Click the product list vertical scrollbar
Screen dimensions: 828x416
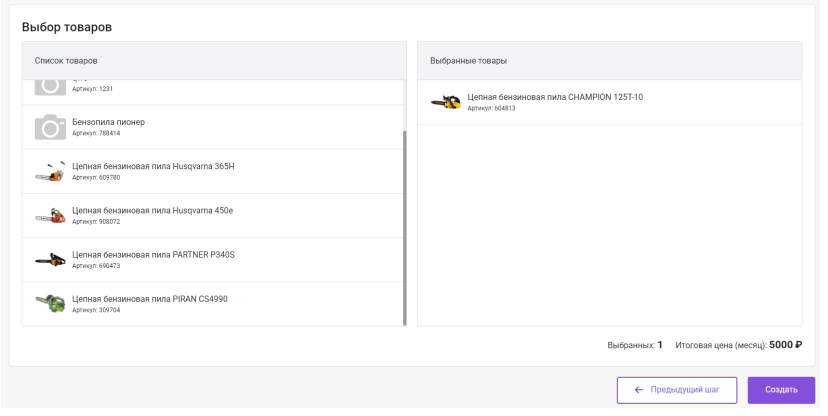point(405,228)
